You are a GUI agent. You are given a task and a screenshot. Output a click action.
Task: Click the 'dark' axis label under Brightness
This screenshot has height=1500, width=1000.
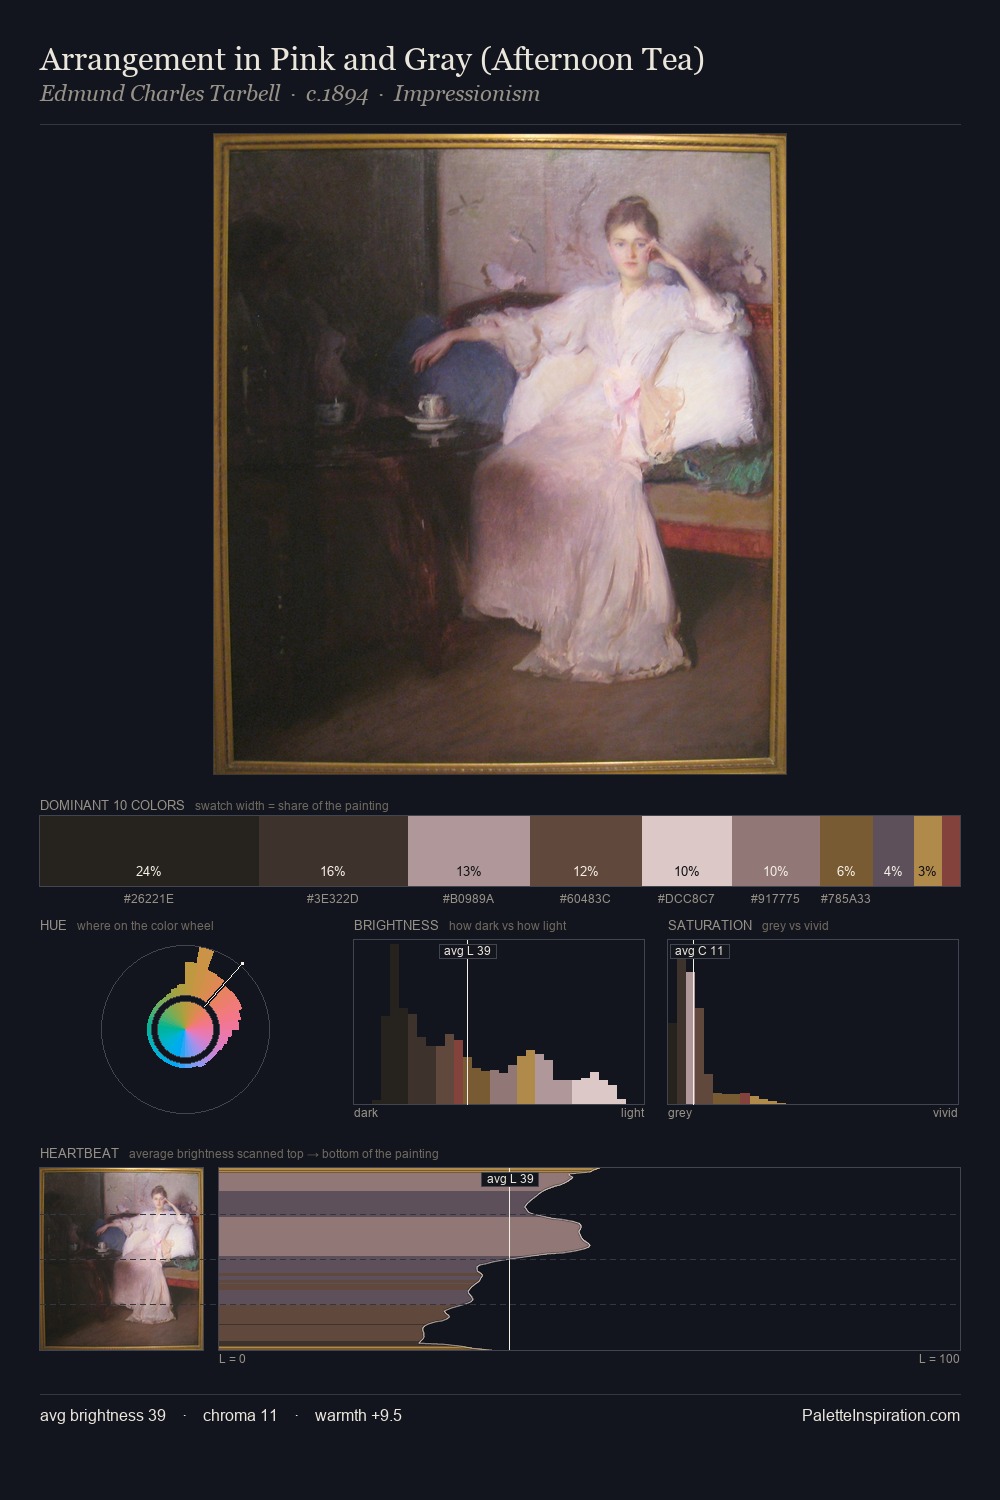(x=366, y=1112)
